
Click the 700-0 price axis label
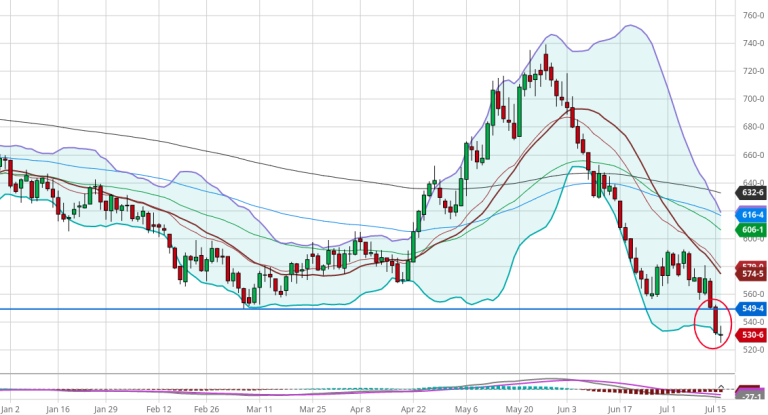(752, 99)
